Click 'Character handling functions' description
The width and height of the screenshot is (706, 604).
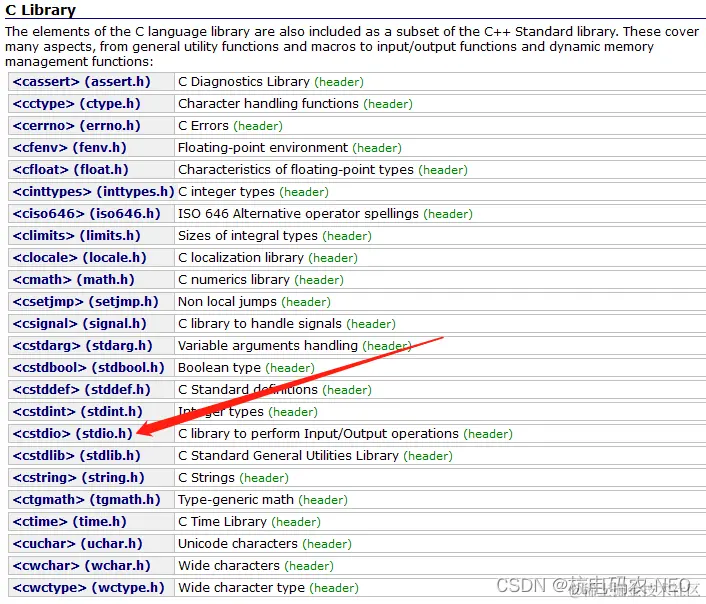[x=268, y=104]
